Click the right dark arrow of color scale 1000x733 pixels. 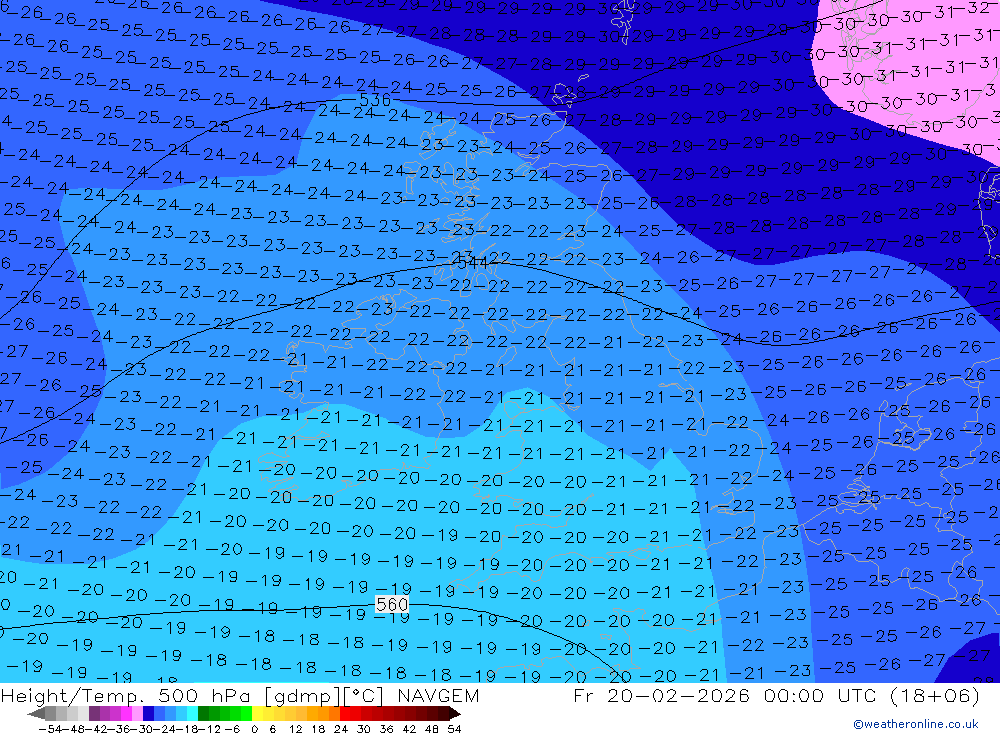tap(455, 713)
